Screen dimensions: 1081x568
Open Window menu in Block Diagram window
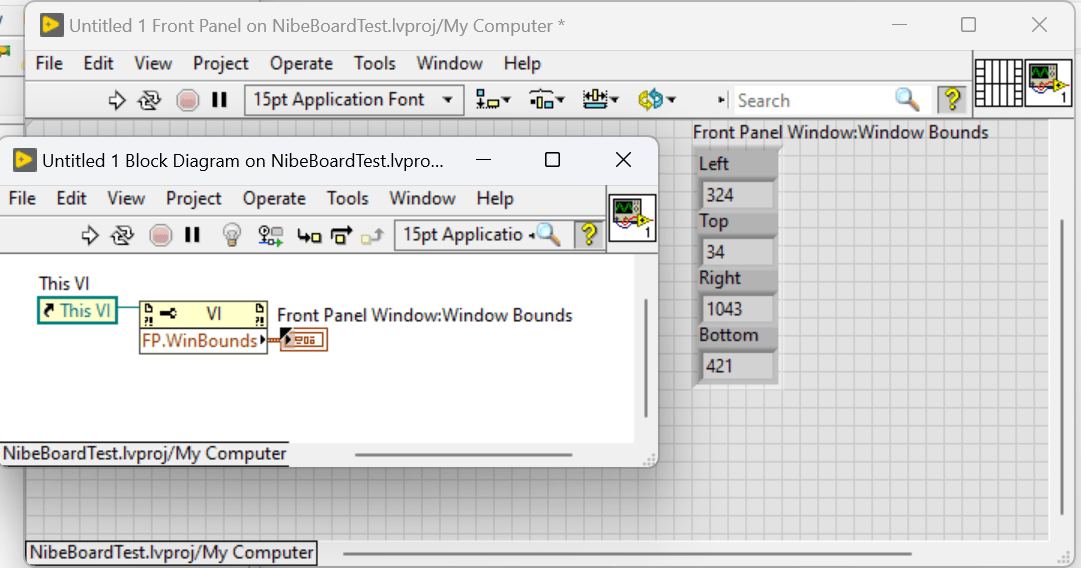[x=423, y=199]
